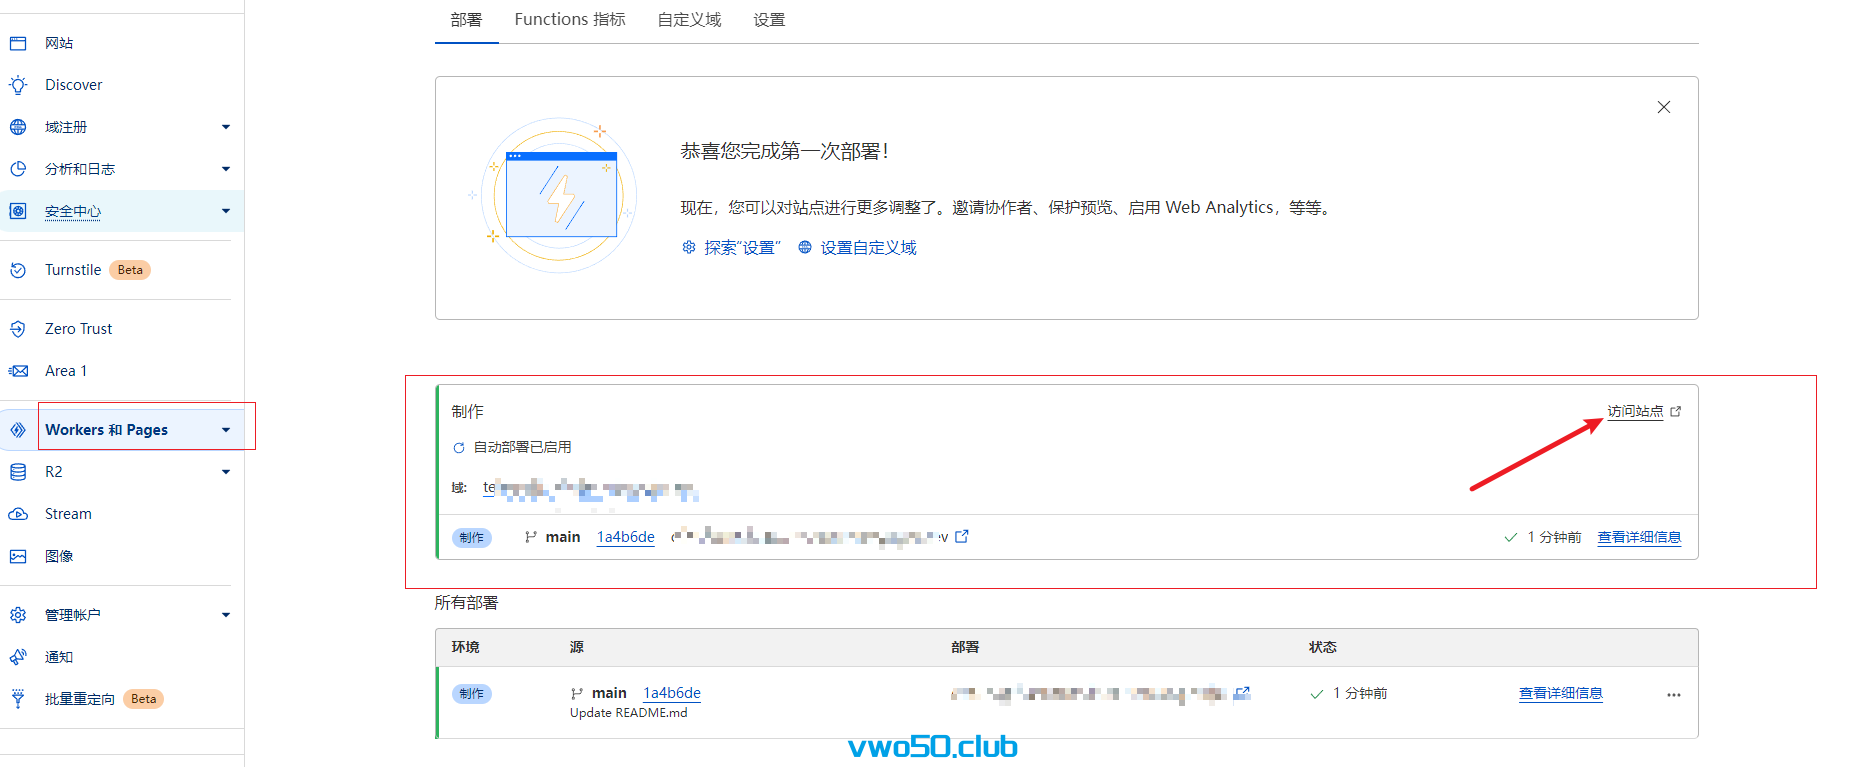Screen dimensions: 1865x767
Task: Open commit 1a4b6de in all deployments table
Action: pos(672,693)
